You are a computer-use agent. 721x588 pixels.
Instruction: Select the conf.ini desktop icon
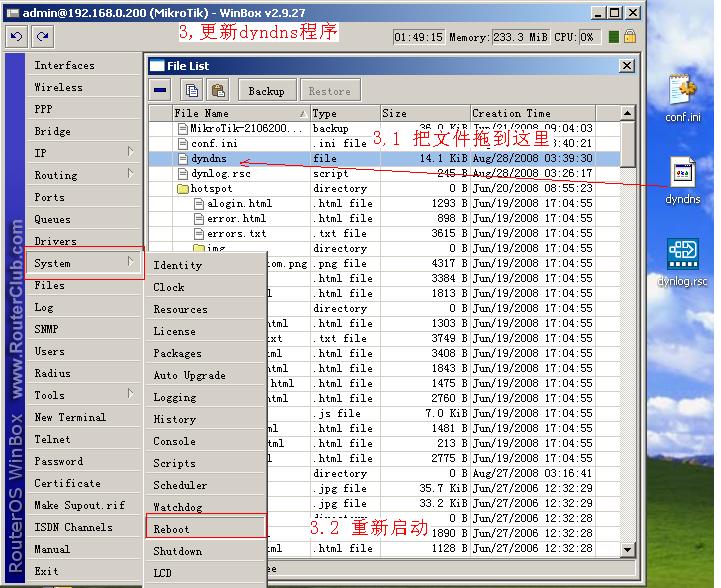pos(683,98)
